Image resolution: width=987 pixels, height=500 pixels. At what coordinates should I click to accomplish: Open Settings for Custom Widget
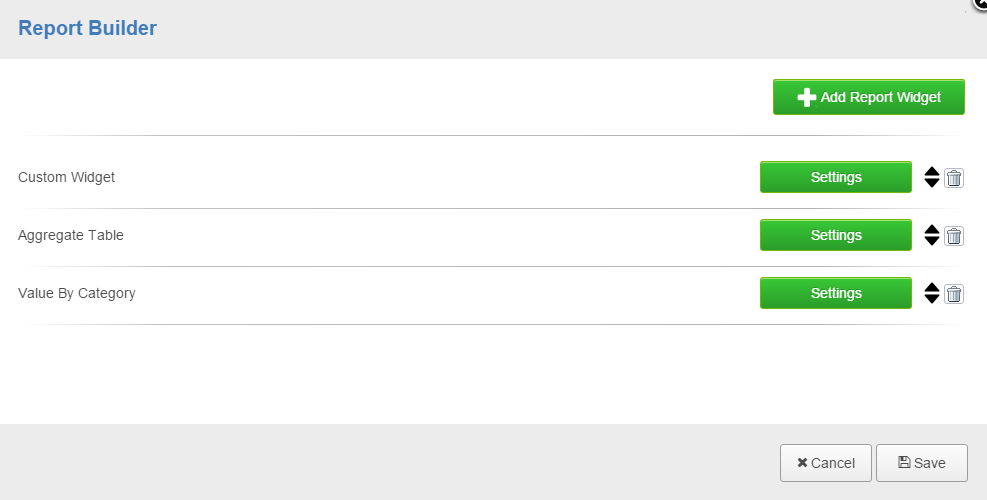(x=836, y=177)
